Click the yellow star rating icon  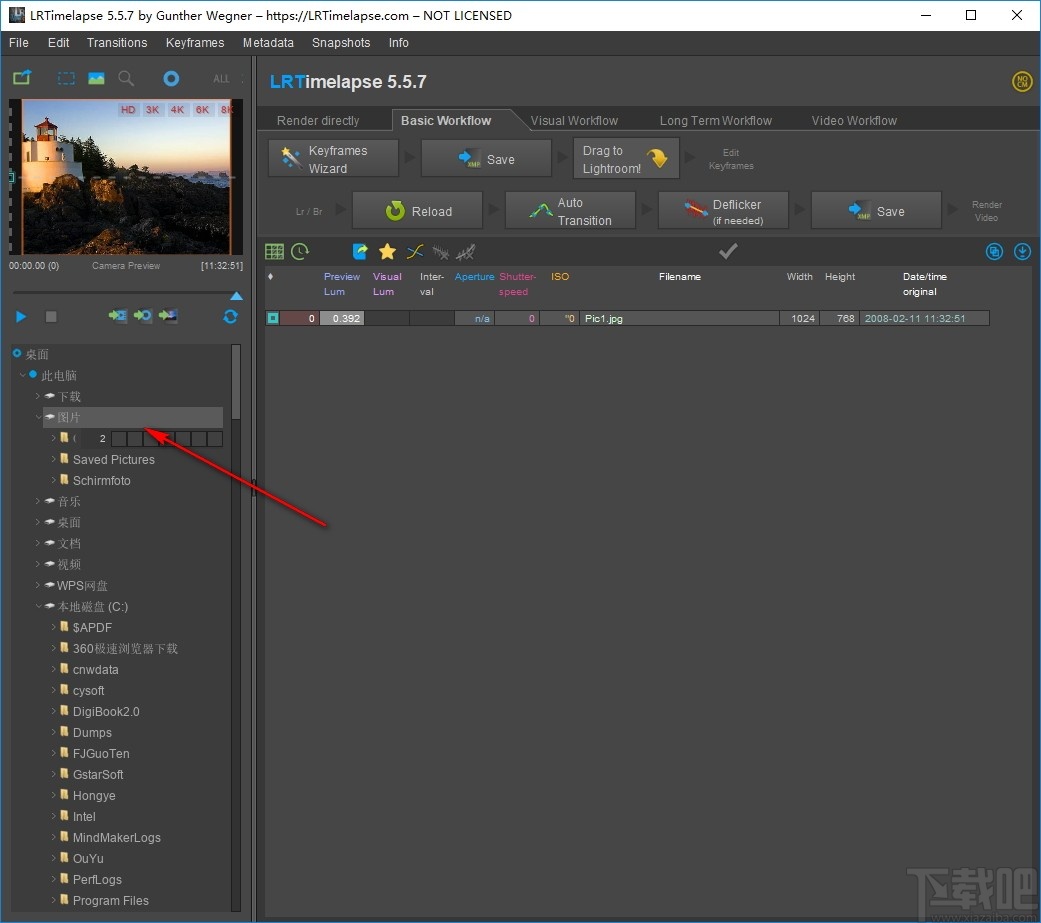click(388, 252)
